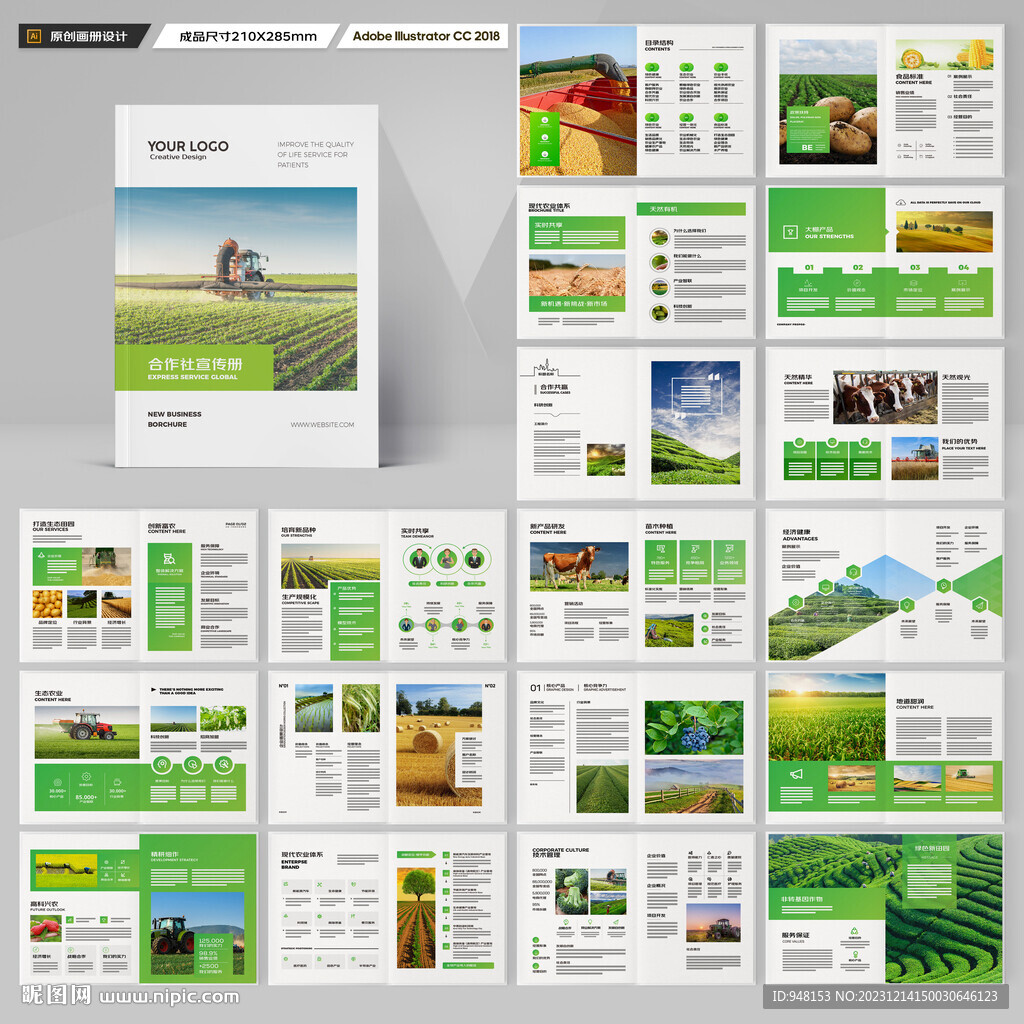Image resolution: width=1024 pixels, height=1024 pixels.
Task: Click the green 实时共享 box
Action: coord(577,232)
